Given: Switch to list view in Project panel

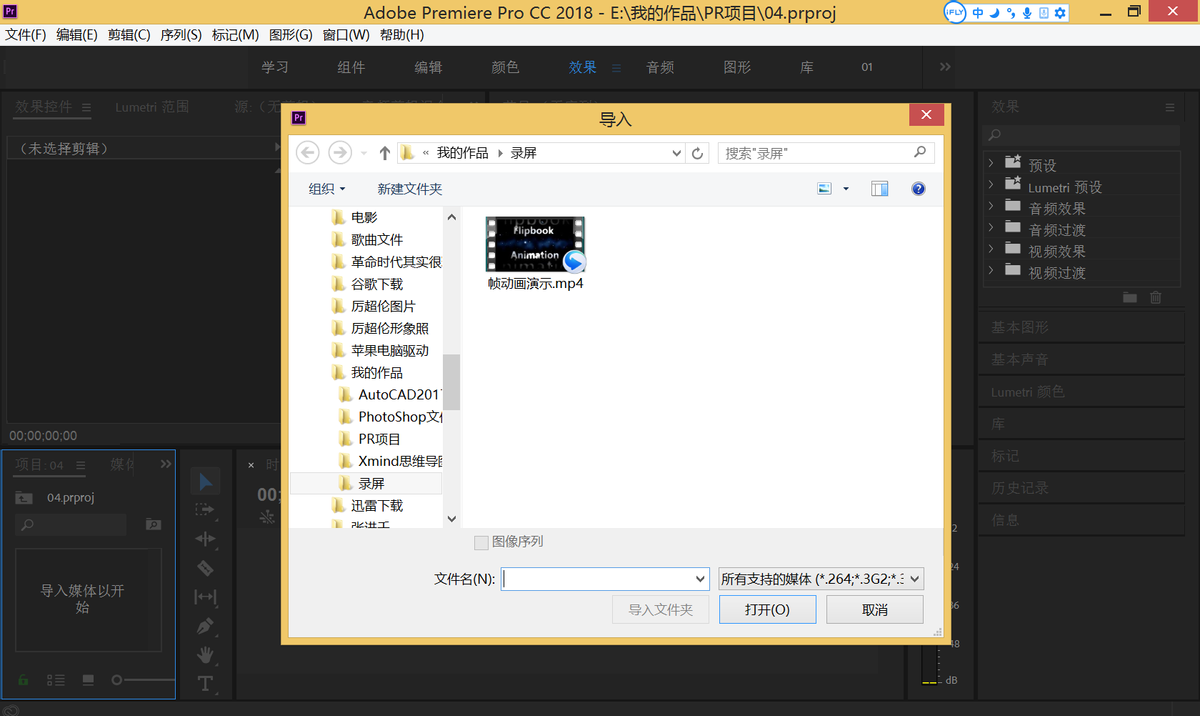Looking at the screenshot, I should click(x=55, y=680).
